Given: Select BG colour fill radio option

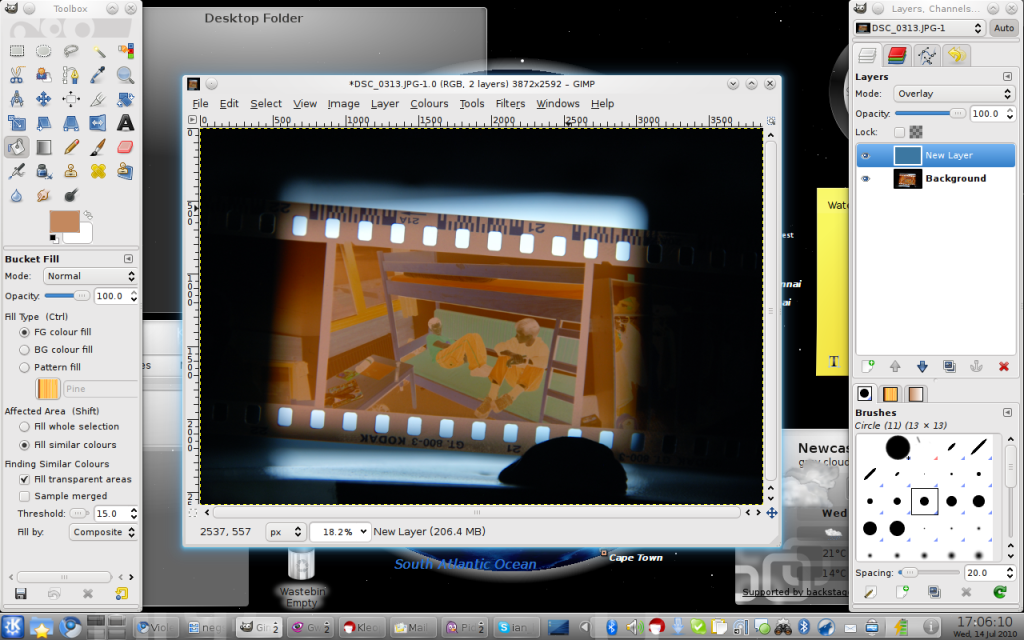Looking at the screenshot, I should (x=25, y=350).
